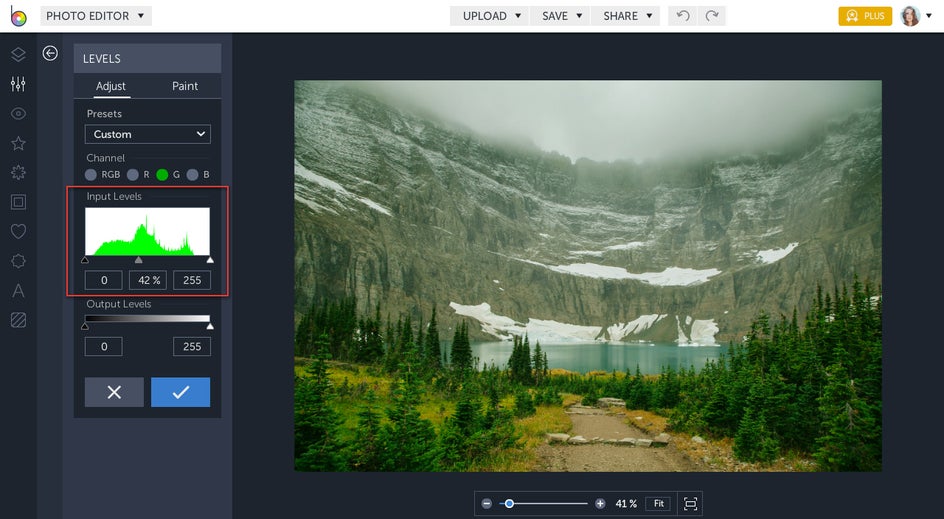This screenshot has width=944, height=519.
Task: Open the Share dropdown menu
Action: click(x=626, y=16)
